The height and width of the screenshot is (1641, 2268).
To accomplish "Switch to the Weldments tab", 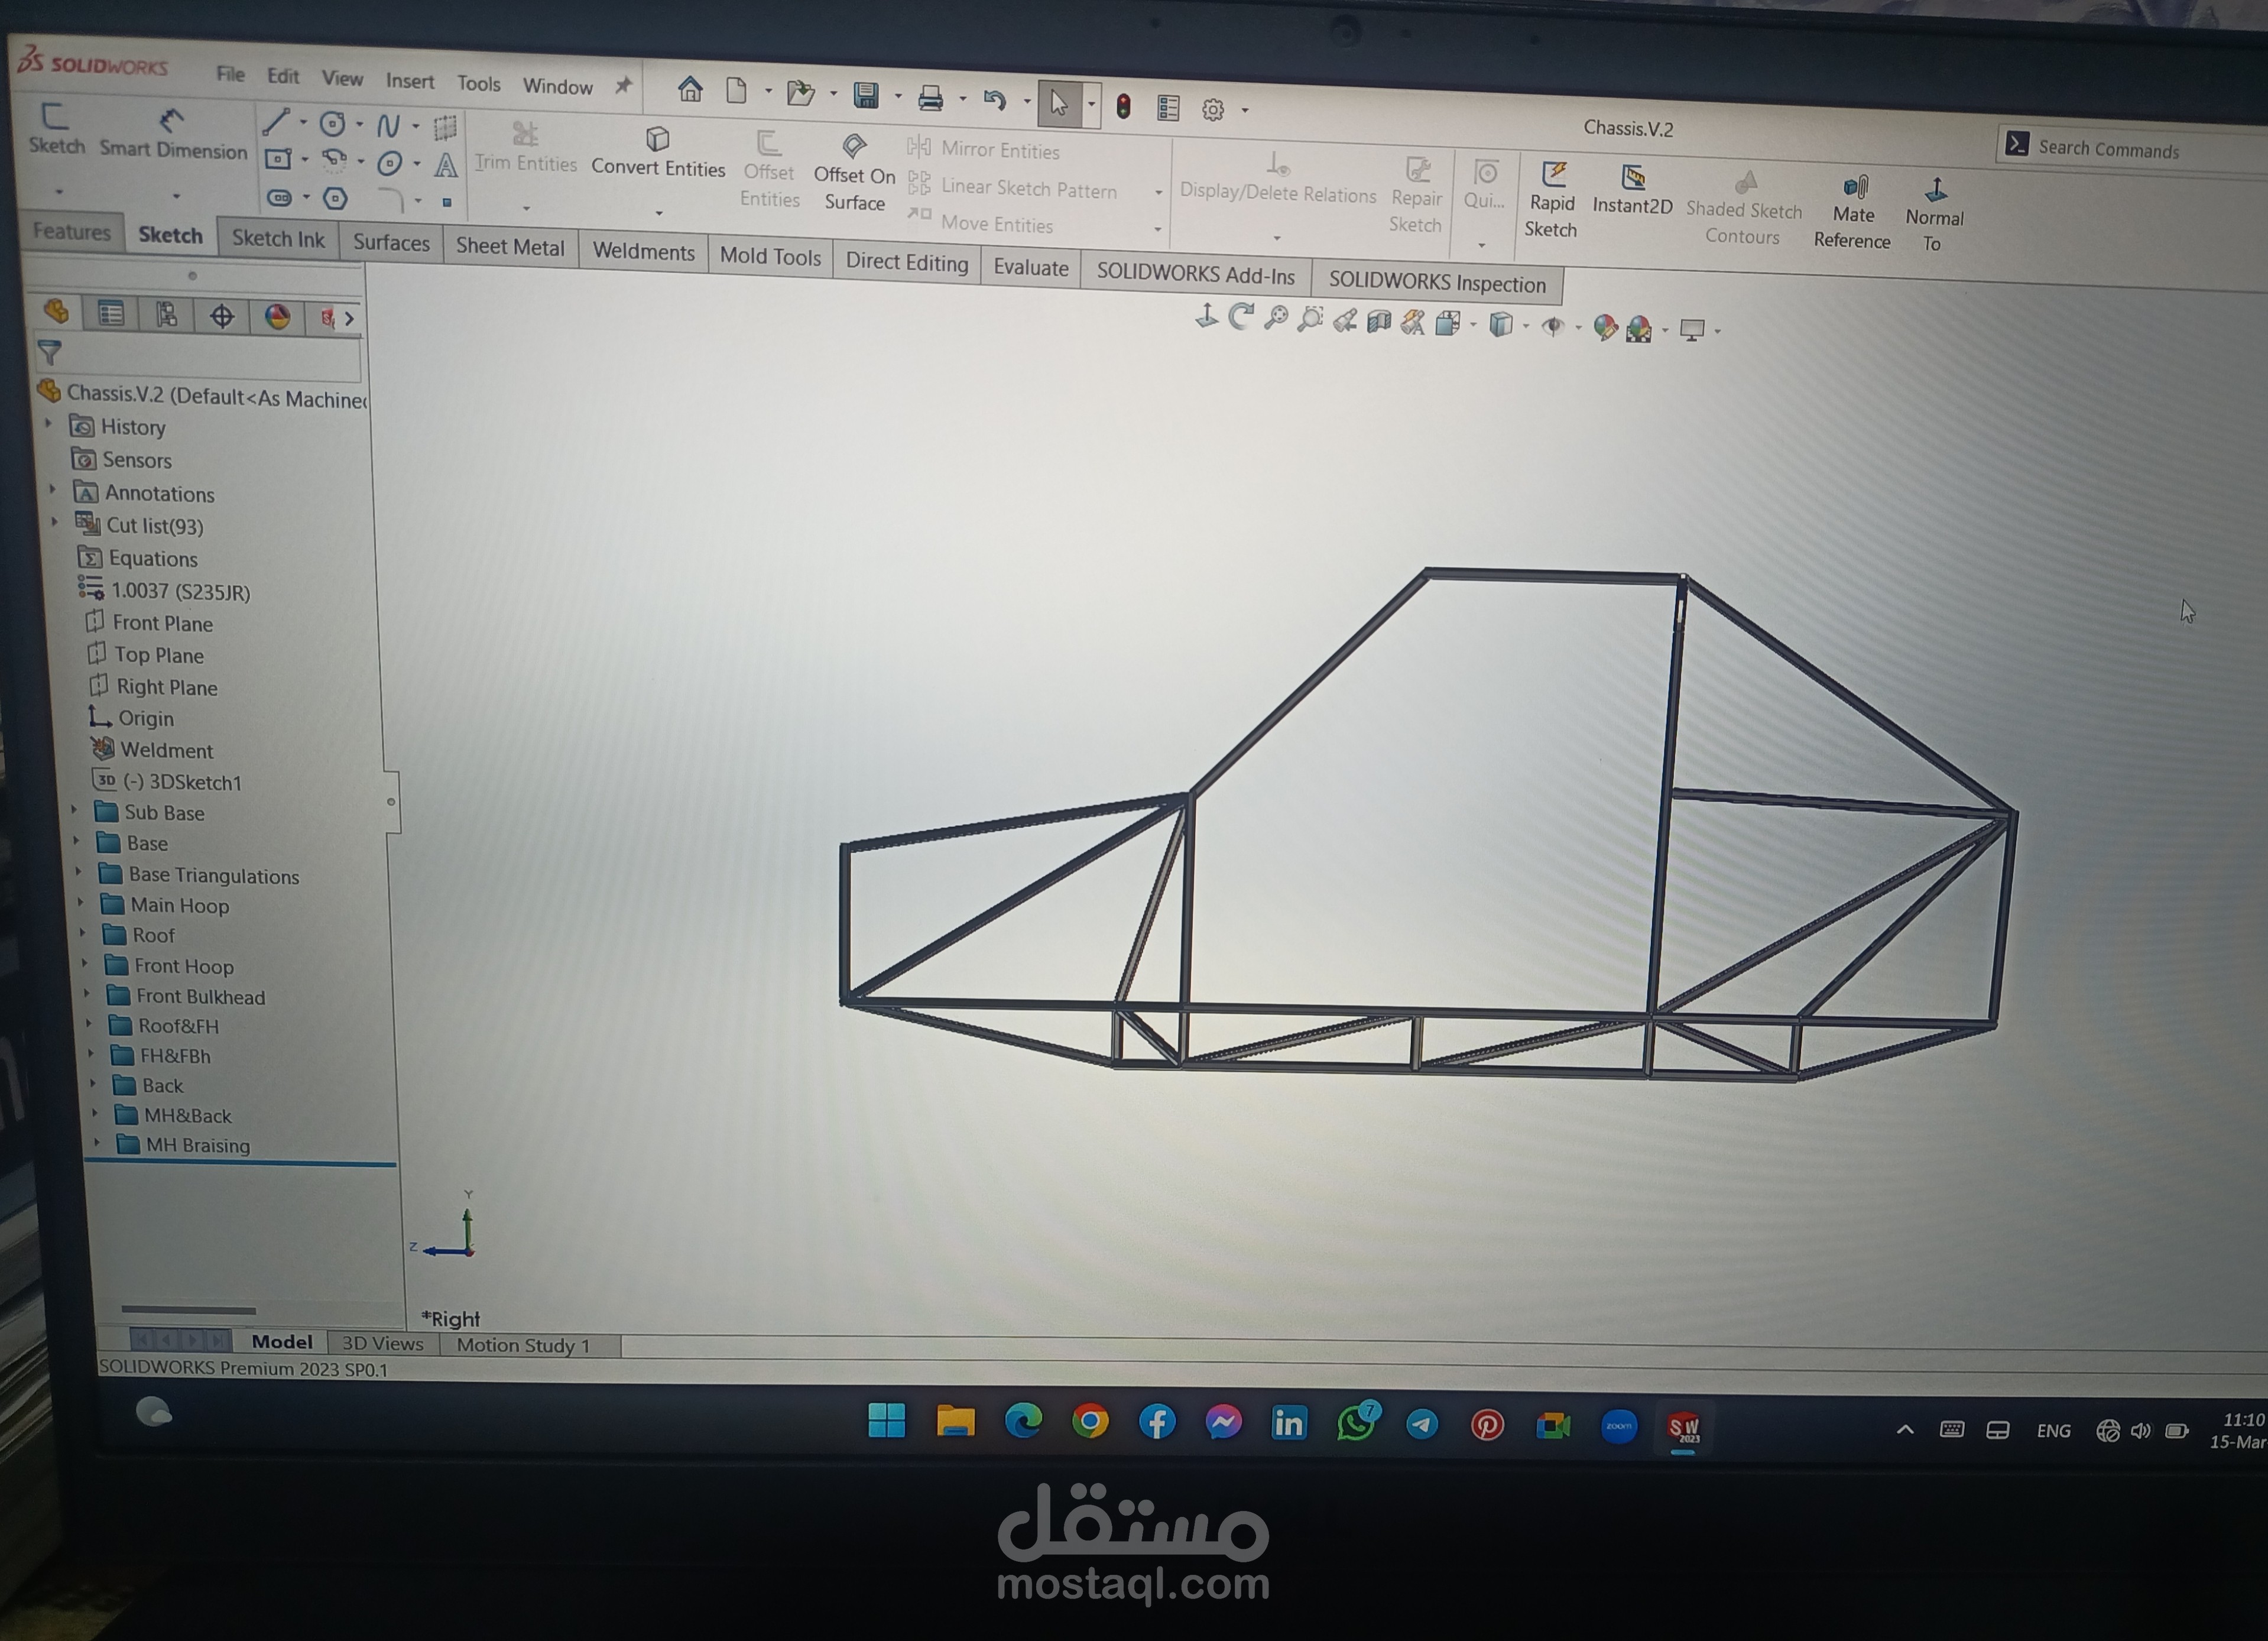I will (643, 252).
